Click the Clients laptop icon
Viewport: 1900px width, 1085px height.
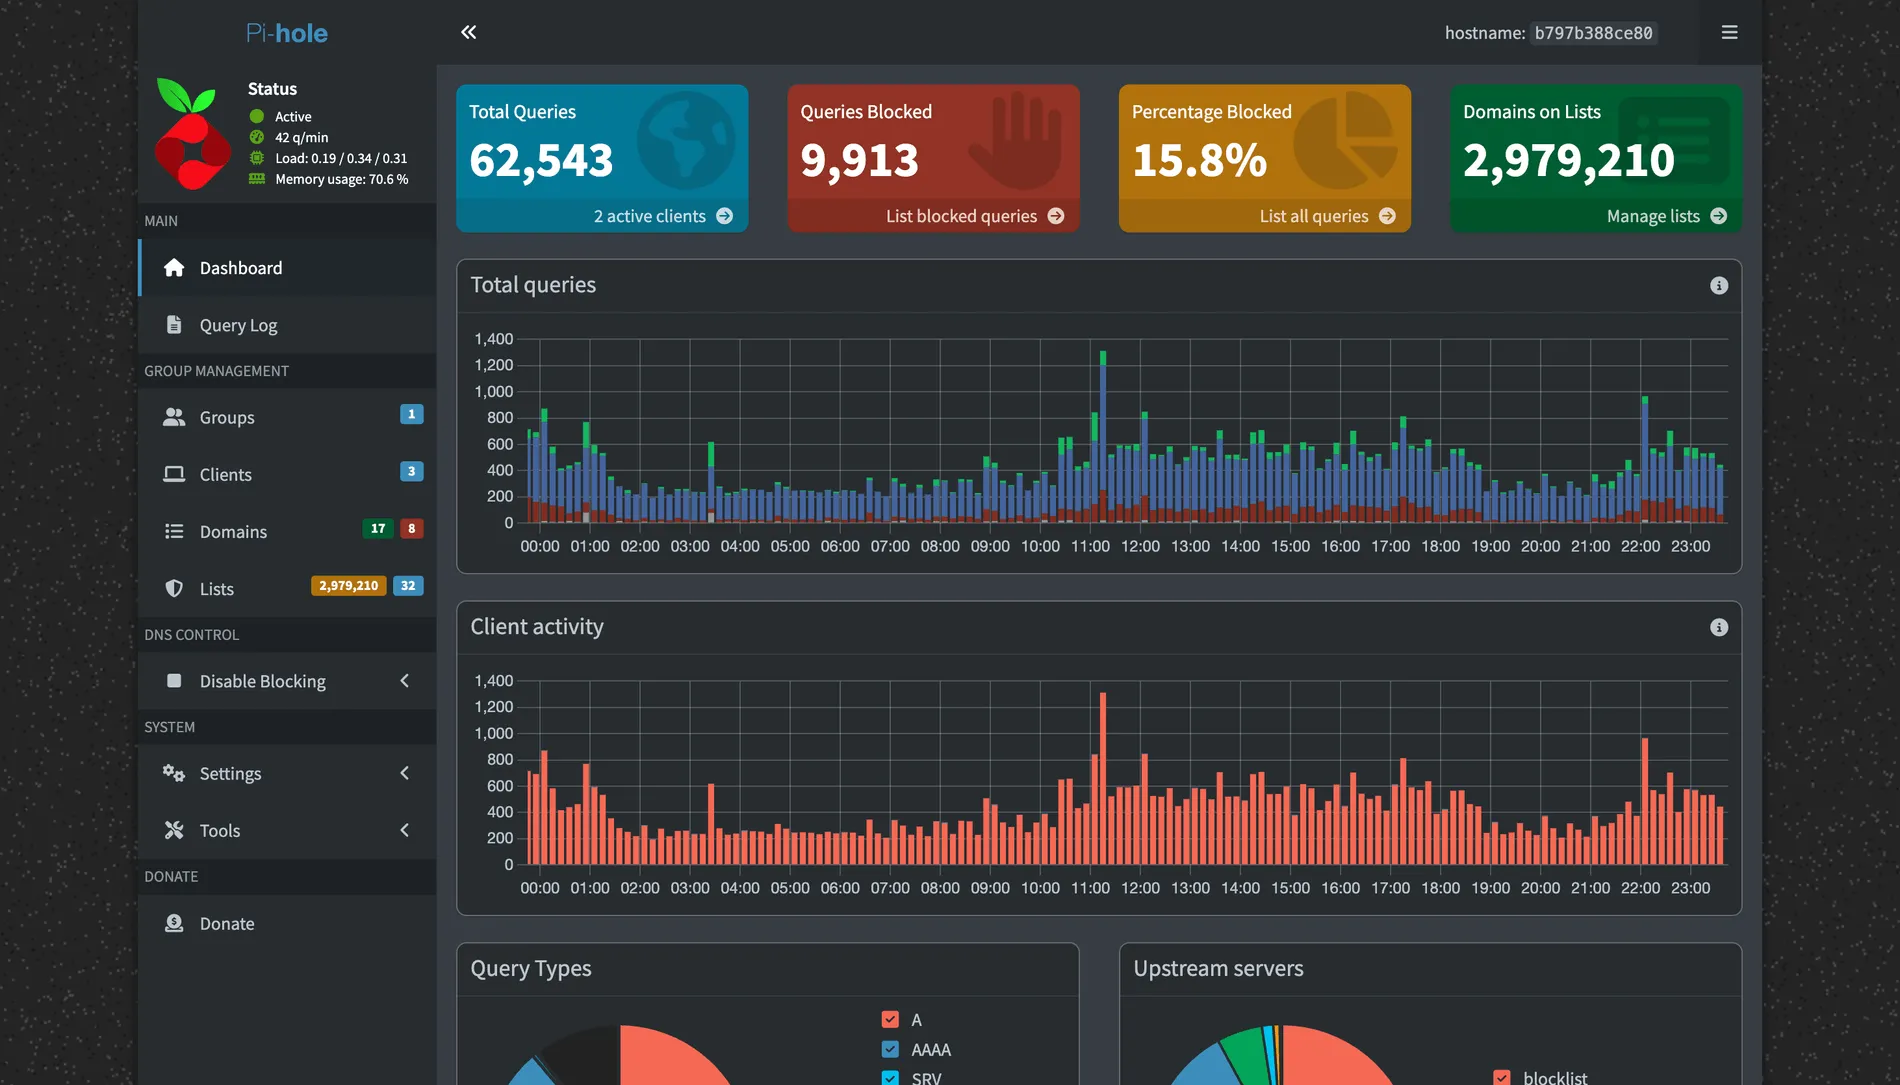174,474
